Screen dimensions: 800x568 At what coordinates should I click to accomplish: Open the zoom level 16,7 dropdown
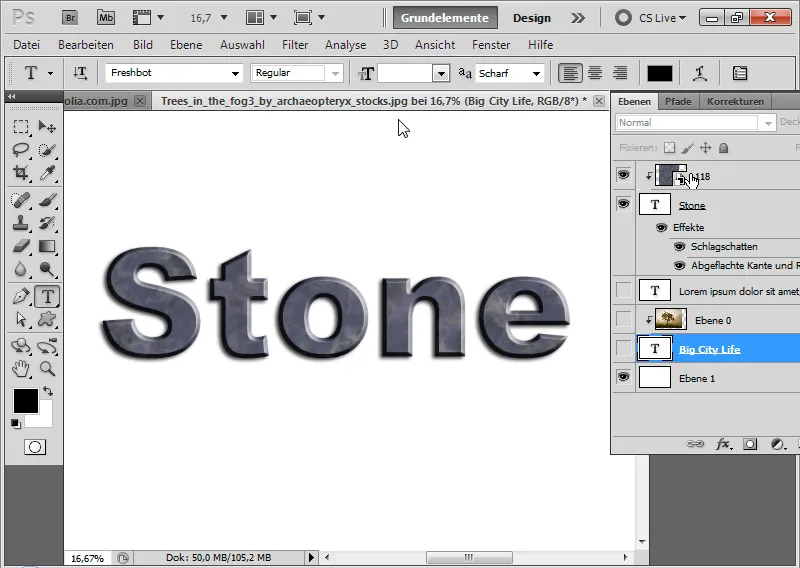point(223,18)
